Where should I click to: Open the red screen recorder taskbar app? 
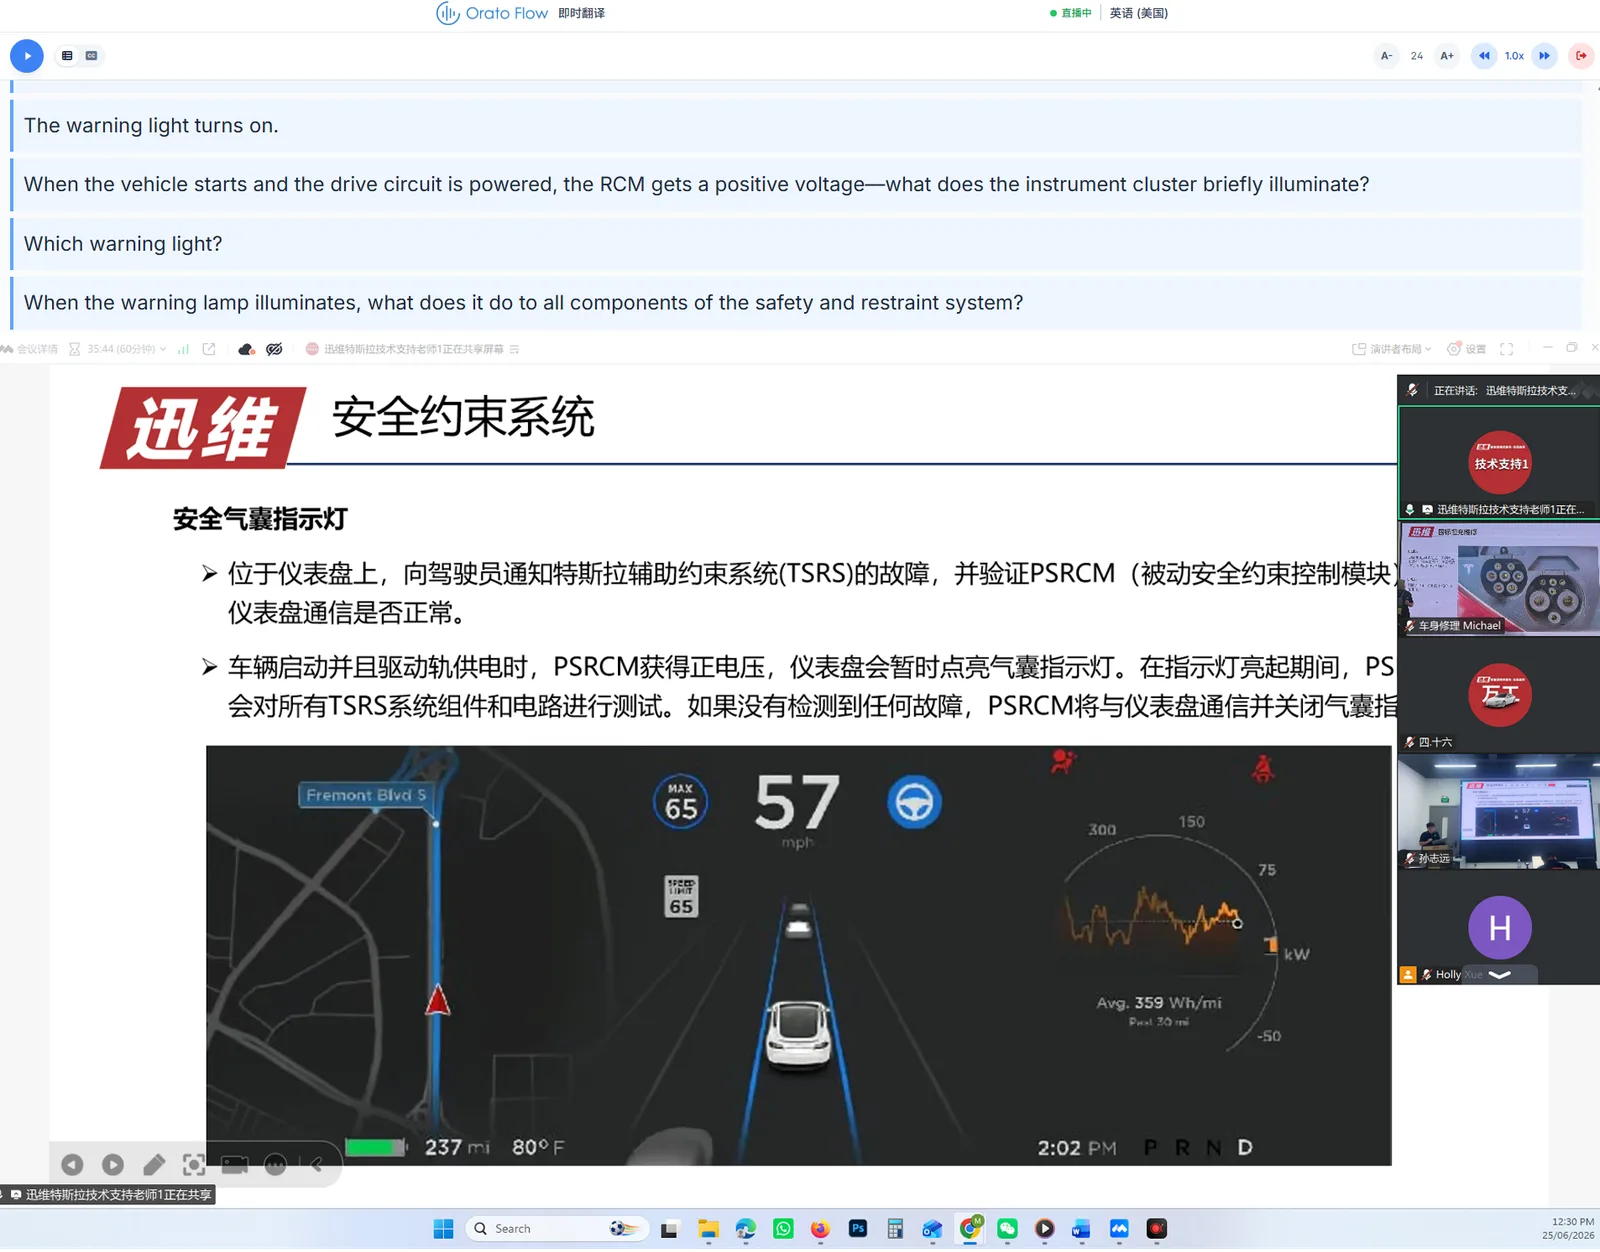(x=1157, y=1229)
